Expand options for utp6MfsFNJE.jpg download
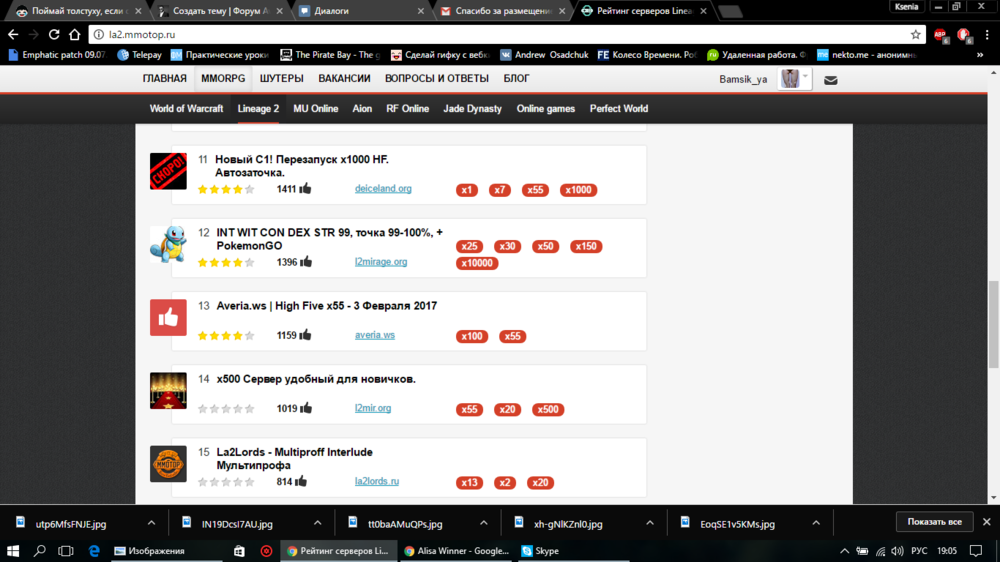The width and height of the screenshot is (1000, 562). point(151,522)
